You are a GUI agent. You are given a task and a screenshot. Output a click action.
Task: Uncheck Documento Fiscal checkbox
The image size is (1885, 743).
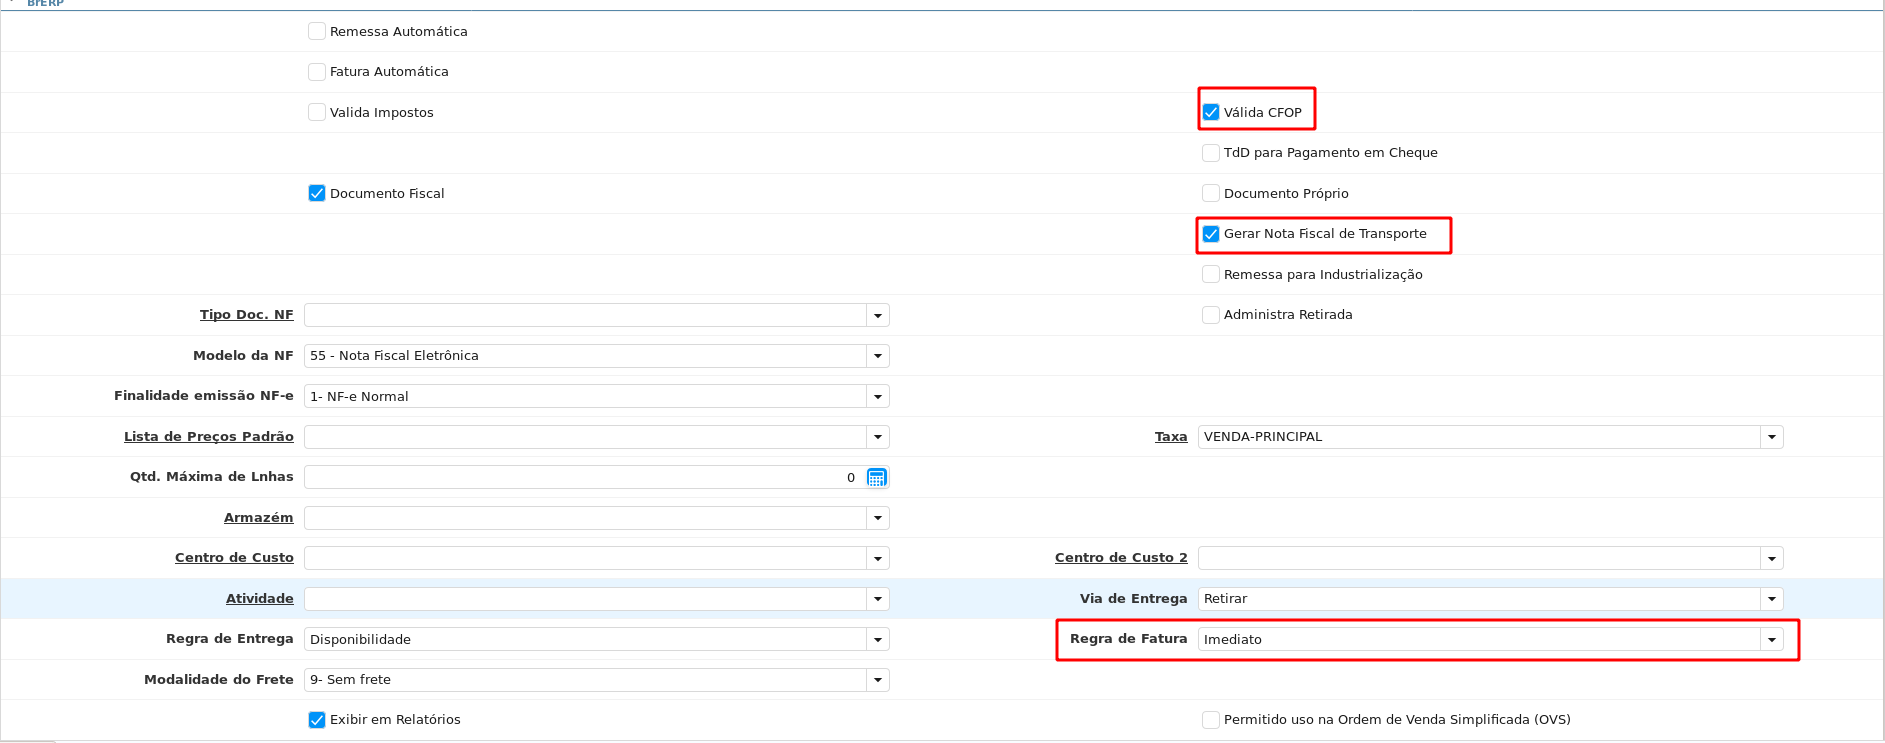(x=317, y=194)
